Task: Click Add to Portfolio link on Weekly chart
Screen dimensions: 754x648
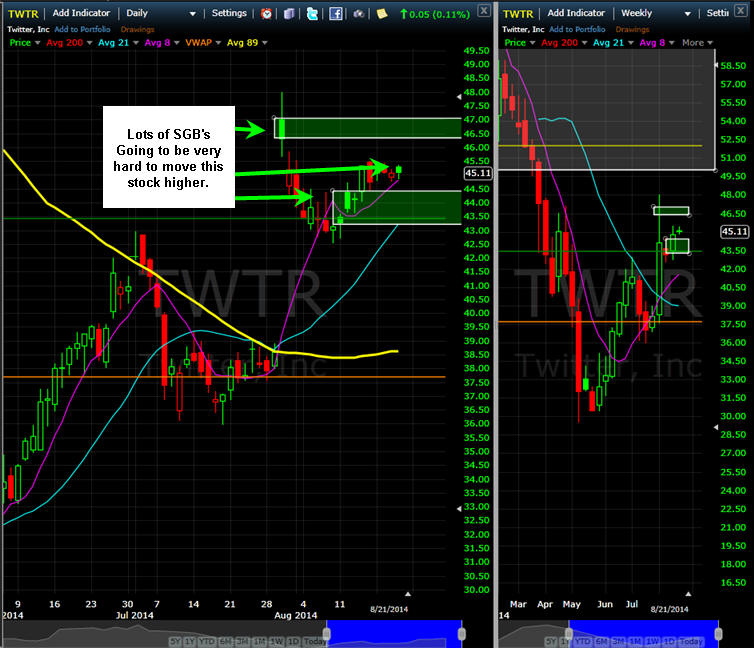Action: [x=577, y=29]
